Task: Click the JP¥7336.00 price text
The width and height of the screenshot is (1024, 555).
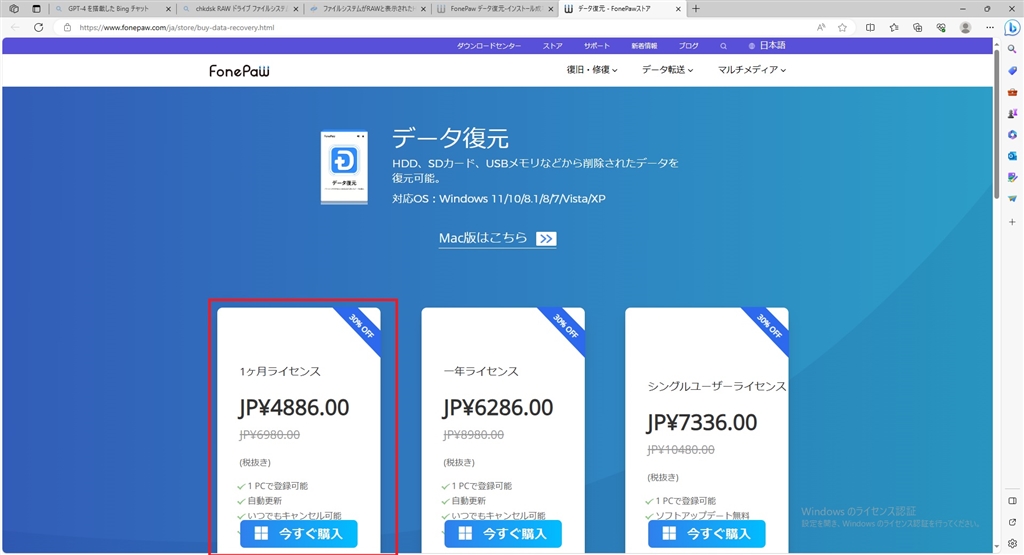Action: [702, 423]
